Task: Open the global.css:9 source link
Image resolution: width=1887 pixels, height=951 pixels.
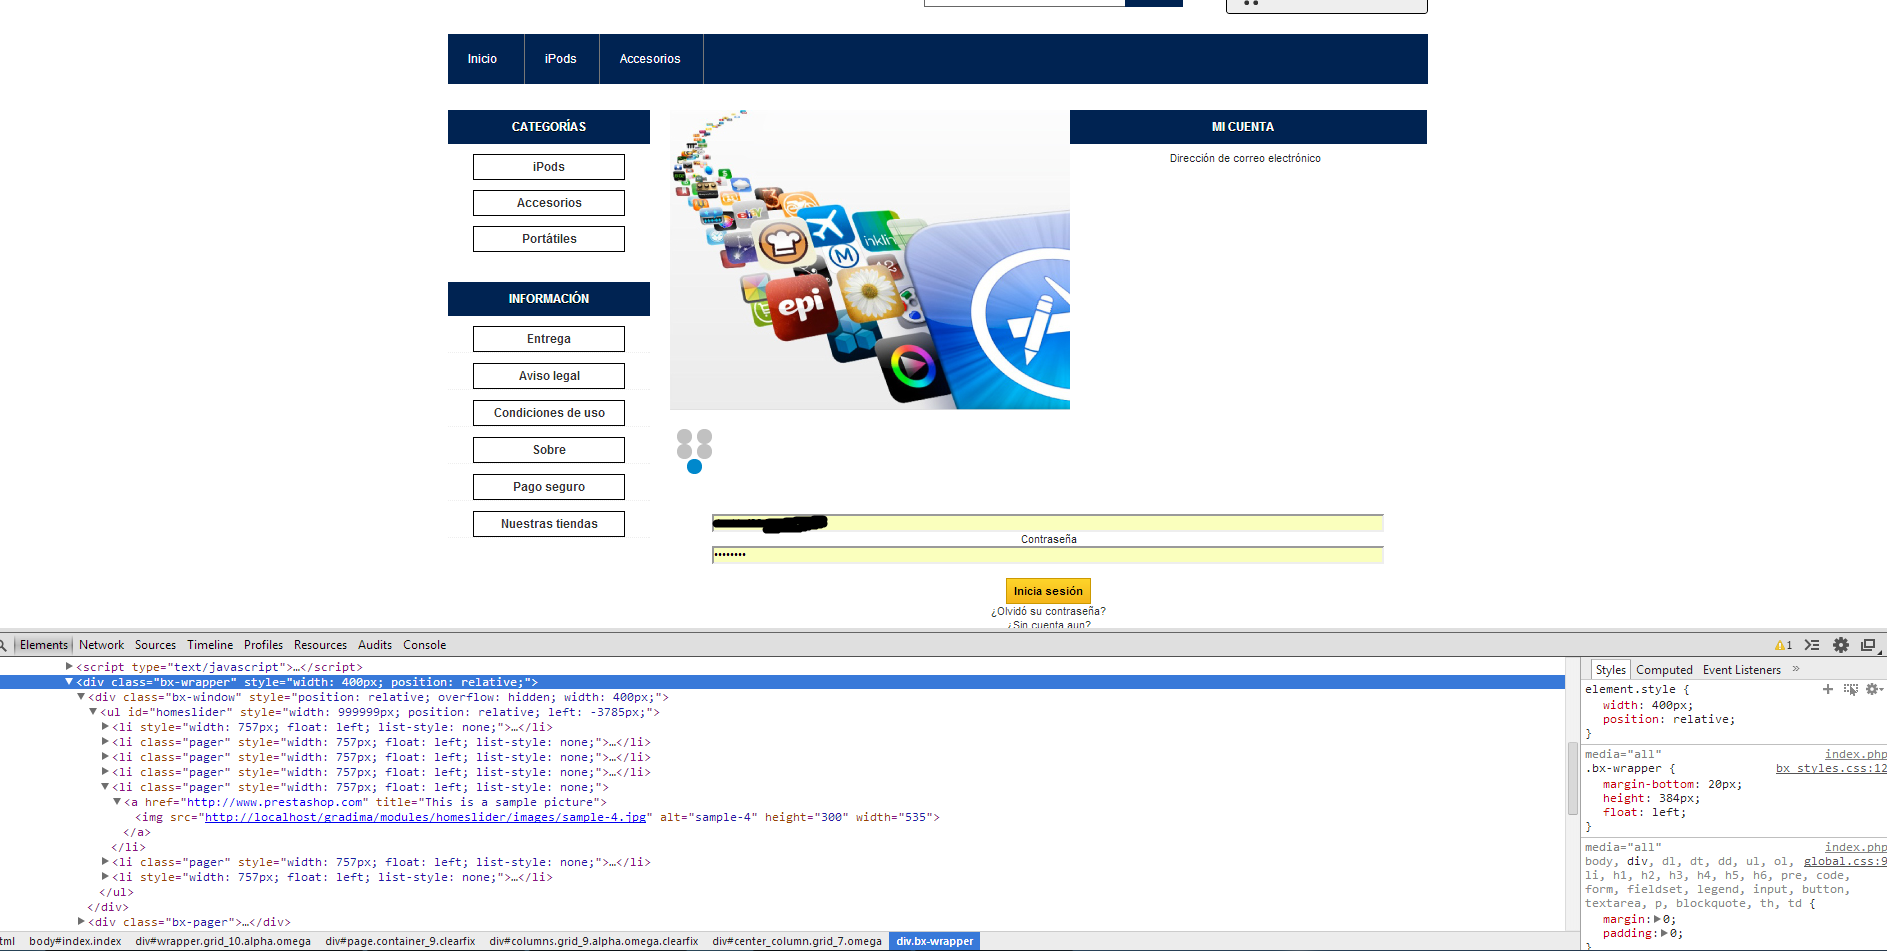Action: tap(1845, 861)
